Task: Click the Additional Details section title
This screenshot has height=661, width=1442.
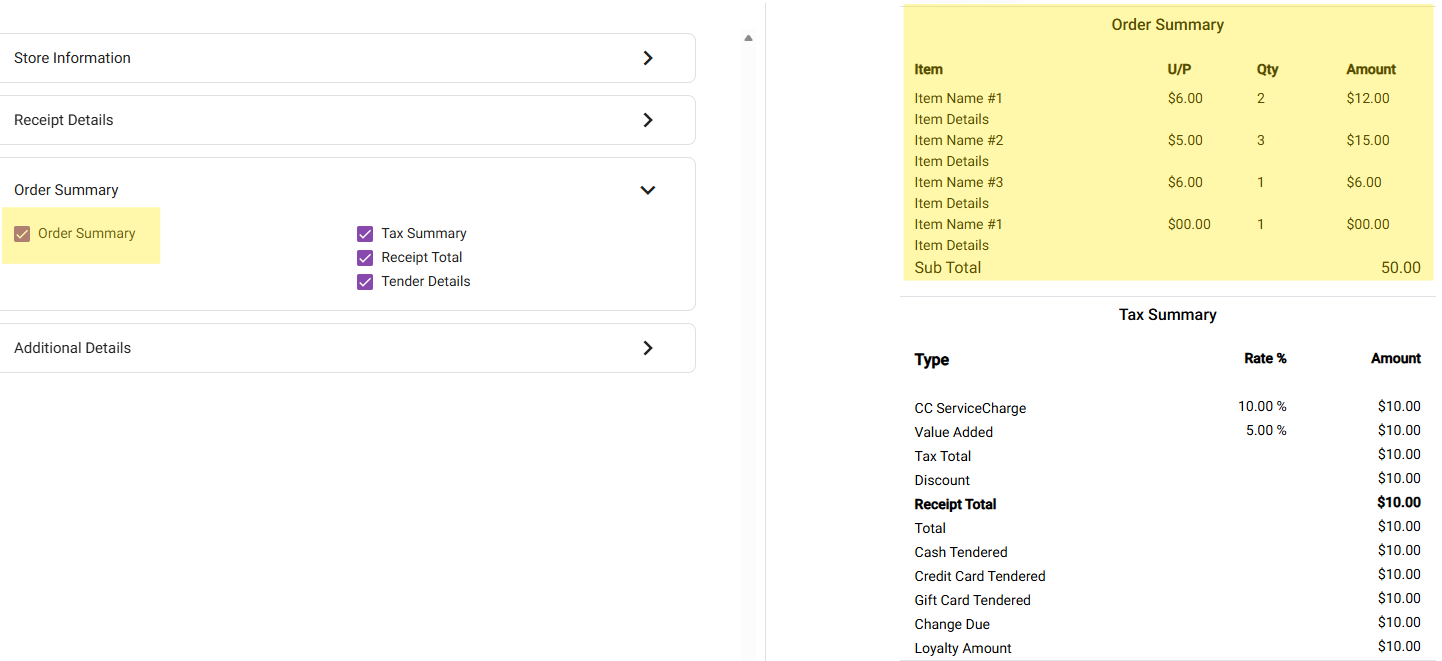Action: point(72,348)
